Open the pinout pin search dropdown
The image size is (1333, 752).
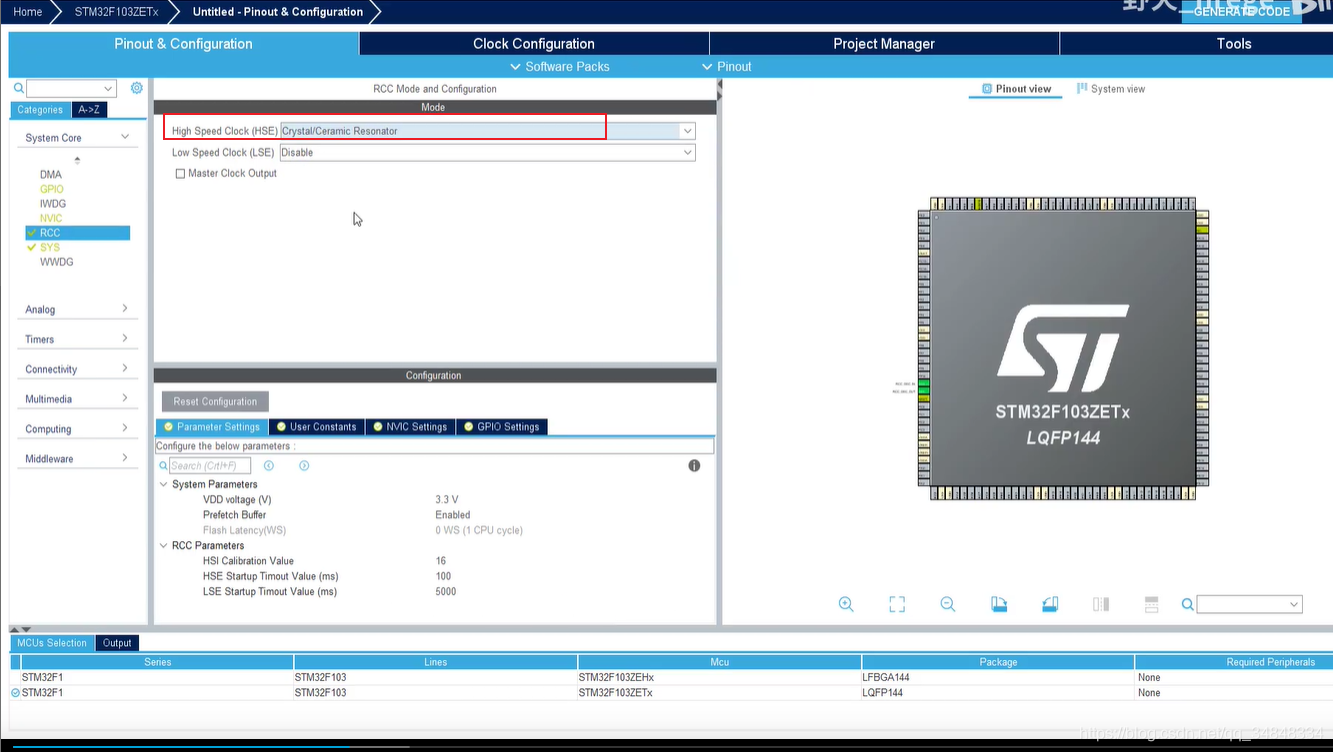click(x=1249, y=604)
